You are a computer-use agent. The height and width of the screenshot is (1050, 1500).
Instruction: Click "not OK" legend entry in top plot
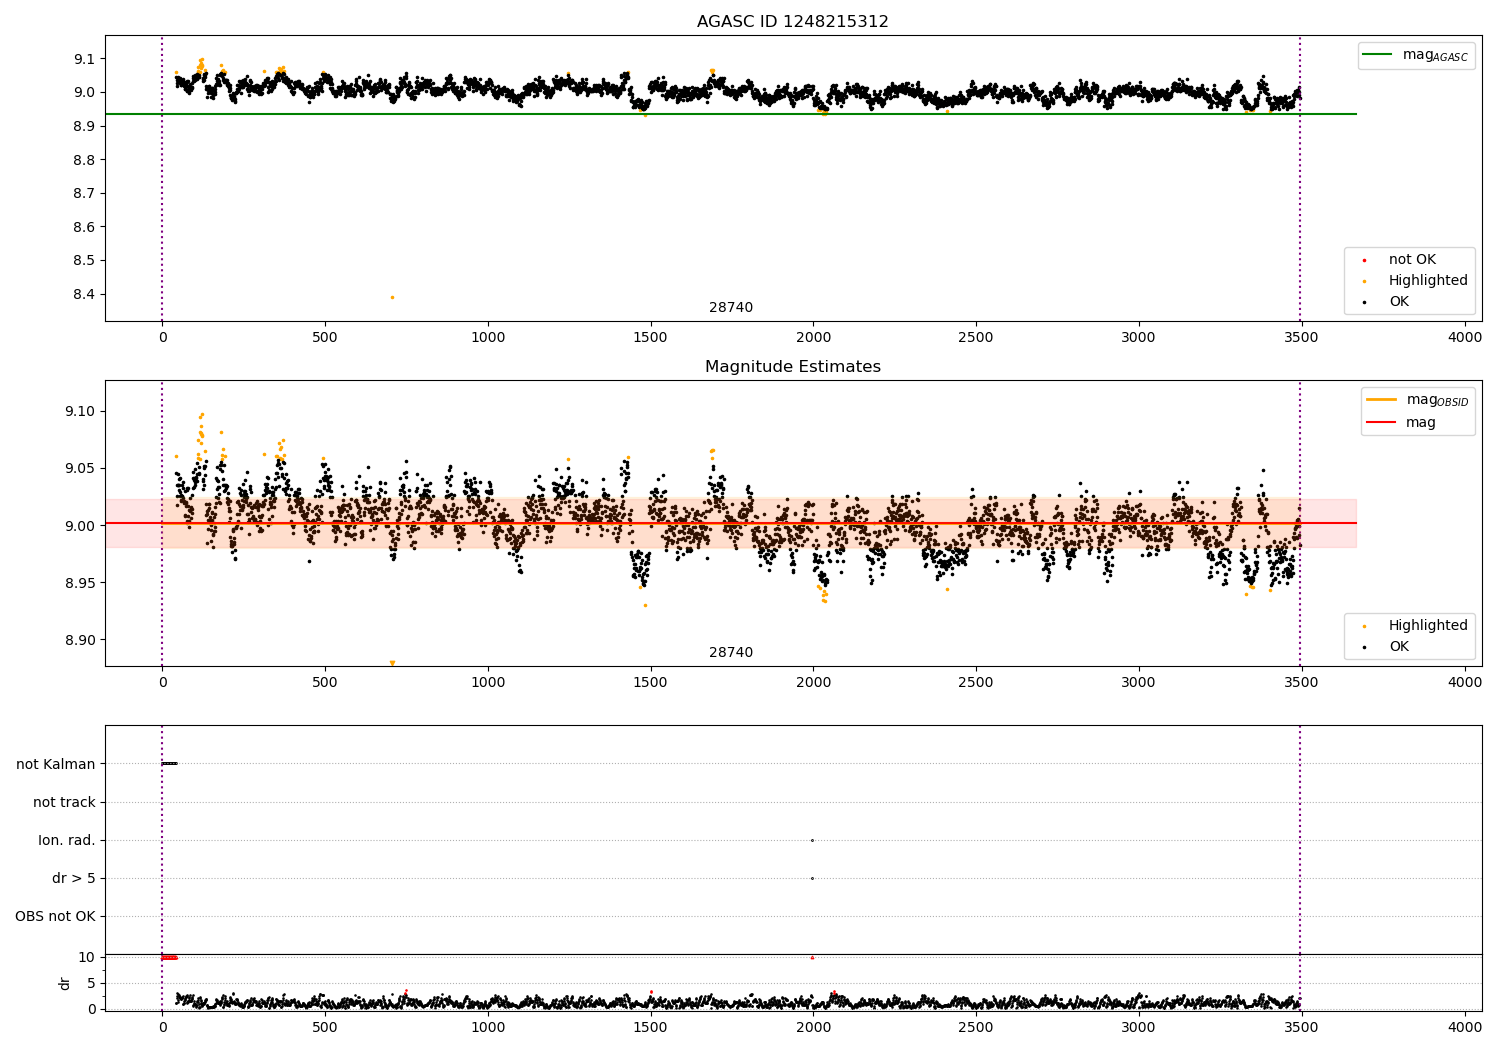(1398, 260)
